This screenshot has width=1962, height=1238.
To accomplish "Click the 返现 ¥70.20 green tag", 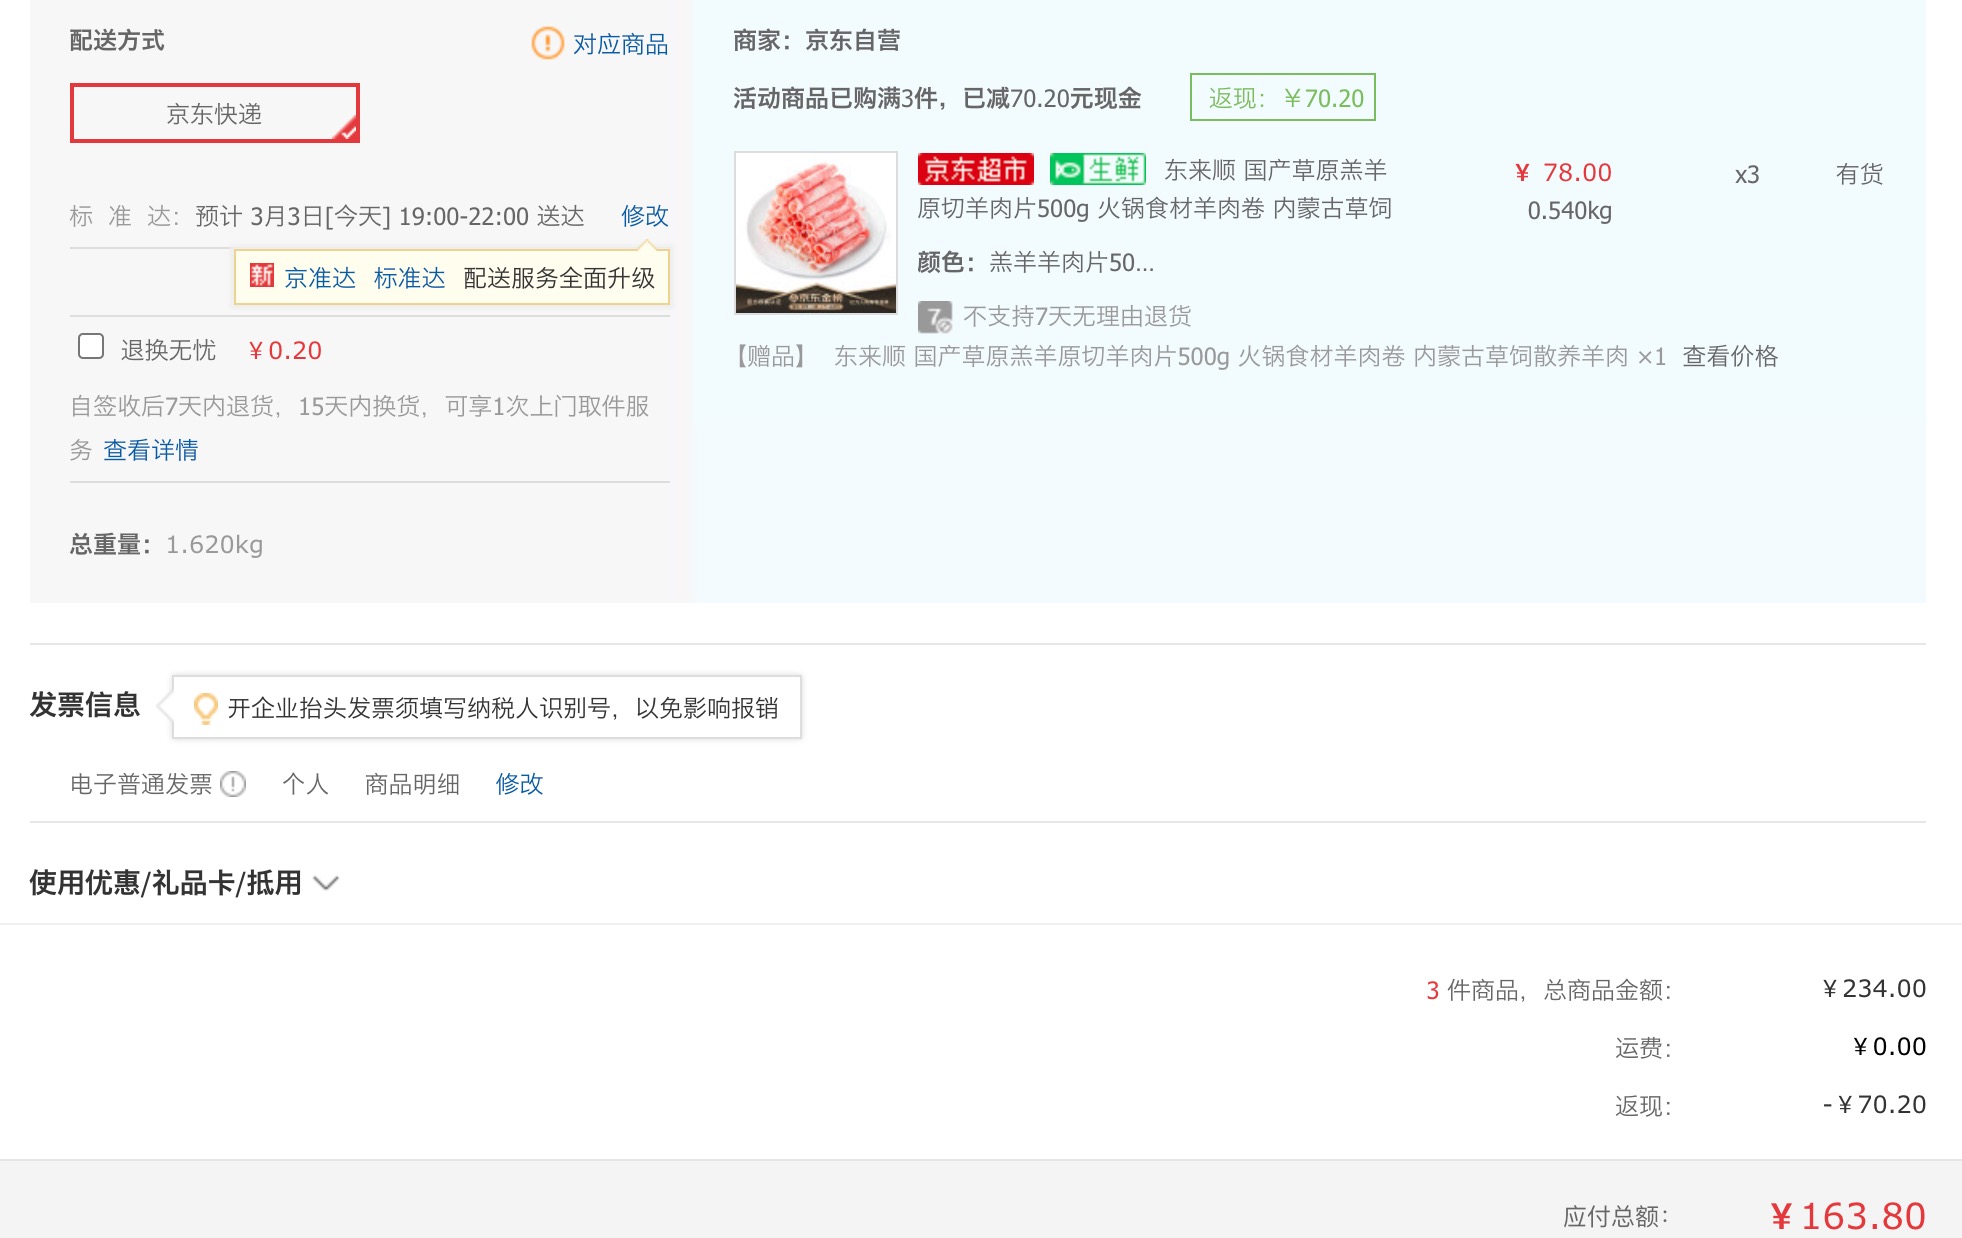I will point(1283,98).
